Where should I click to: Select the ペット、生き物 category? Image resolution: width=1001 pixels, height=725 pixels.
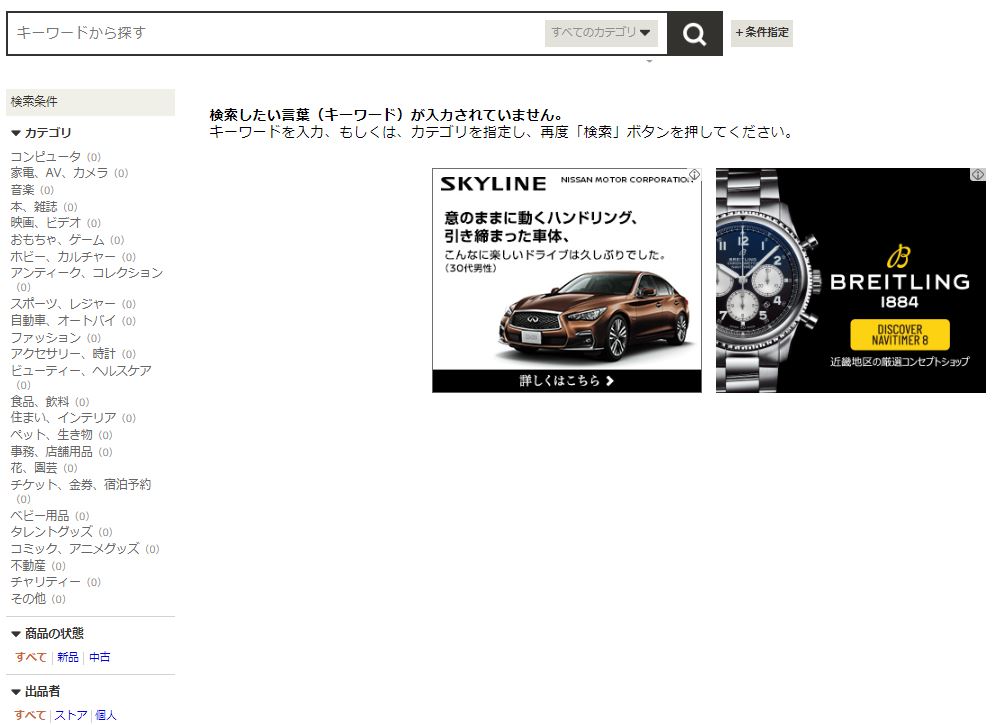pos(51,435)
